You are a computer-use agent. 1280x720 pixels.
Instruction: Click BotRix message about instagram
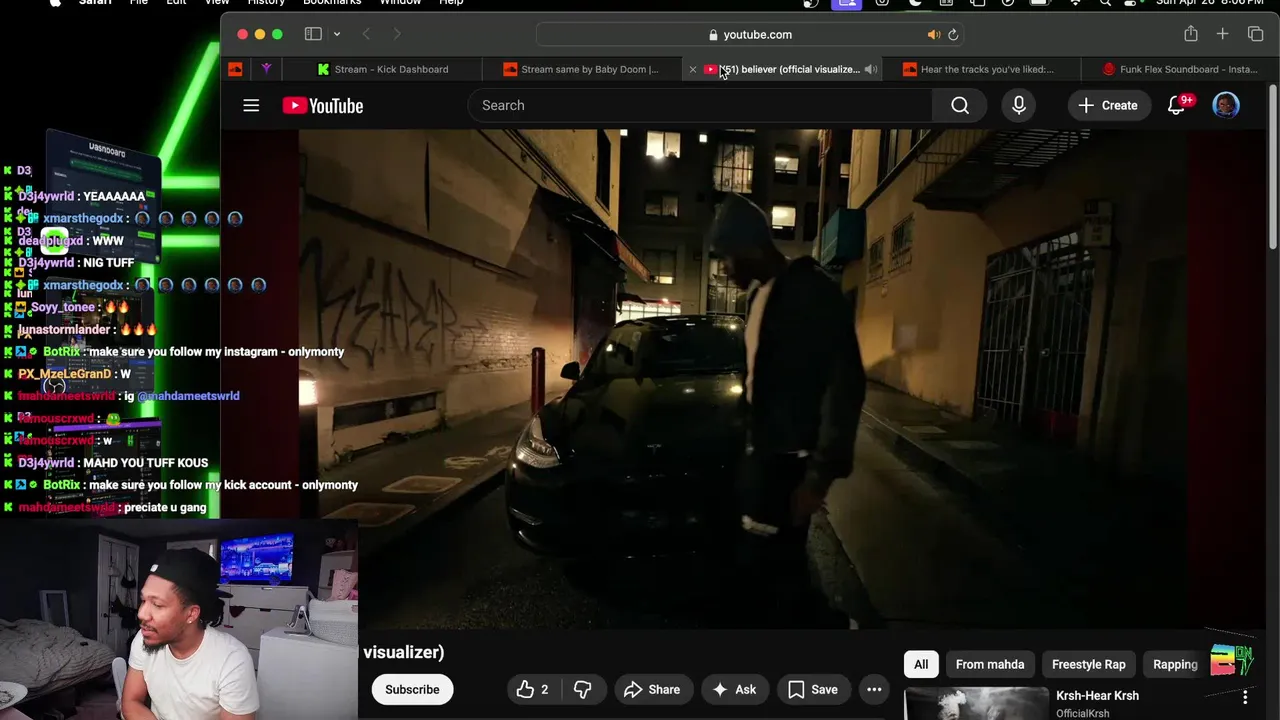[216, 352]
